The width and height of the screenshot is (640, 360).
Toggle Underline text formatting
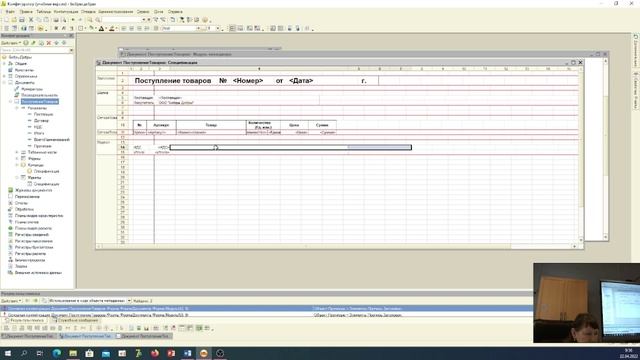71,29
